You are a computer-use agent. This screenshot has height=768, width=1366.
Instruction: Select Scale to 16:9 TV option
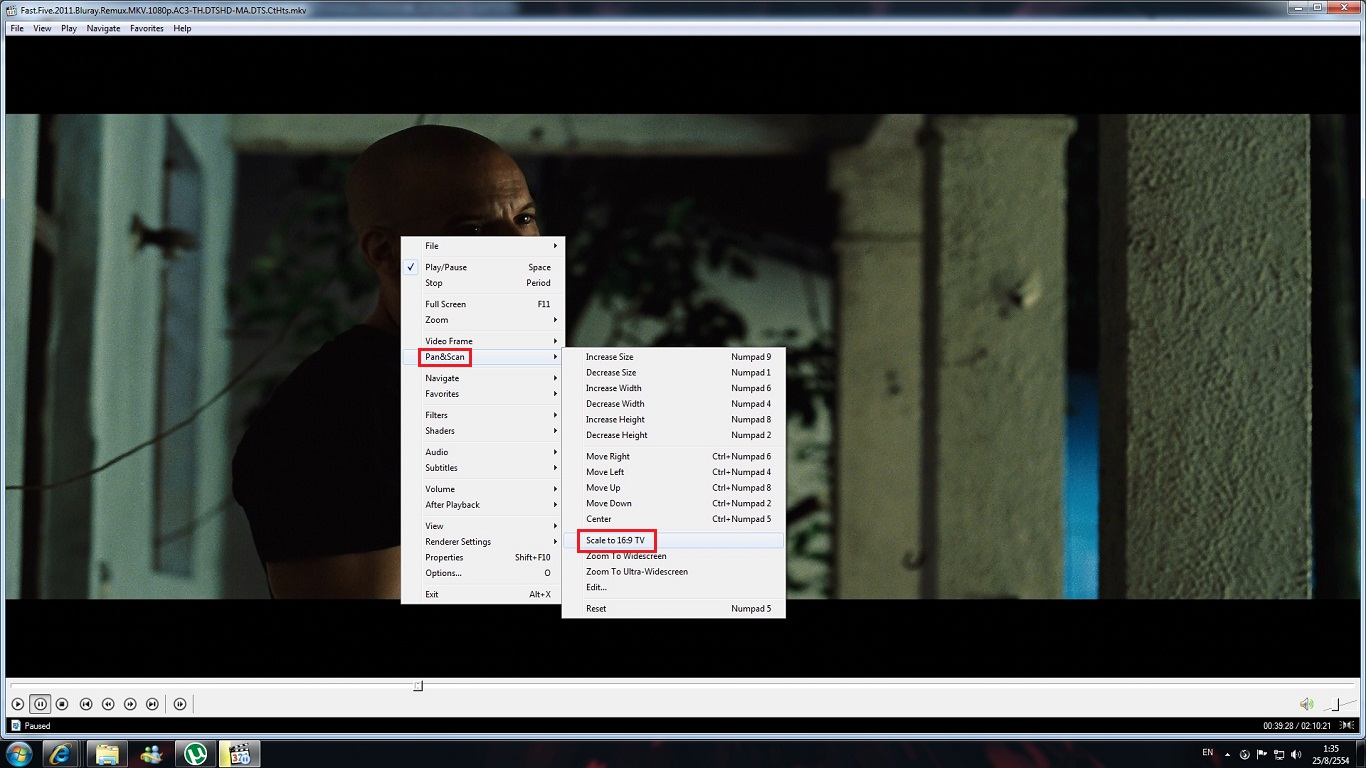click(x=673, y=540)
